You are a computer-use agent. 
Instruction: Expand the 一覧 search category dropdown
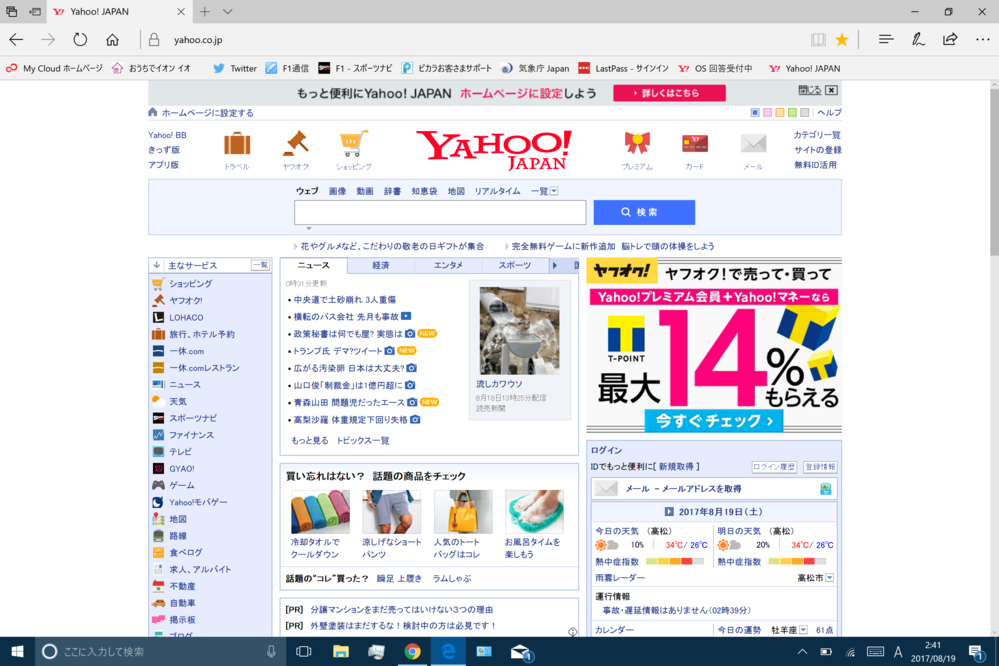click(x=554, y=191)
